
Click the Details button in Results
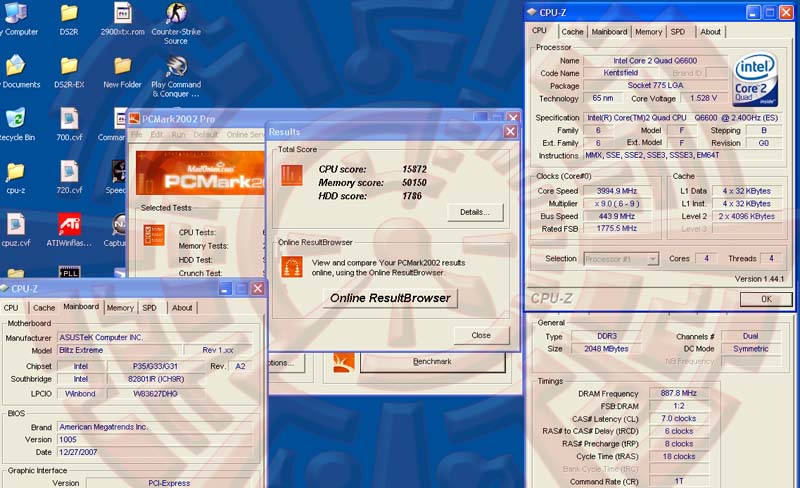coord(475,212)
